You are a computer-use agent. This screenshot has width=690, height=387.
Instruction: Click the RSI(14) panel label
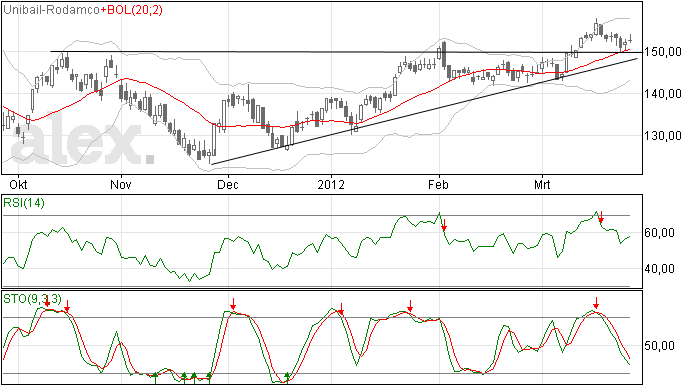tap(24, 203)
